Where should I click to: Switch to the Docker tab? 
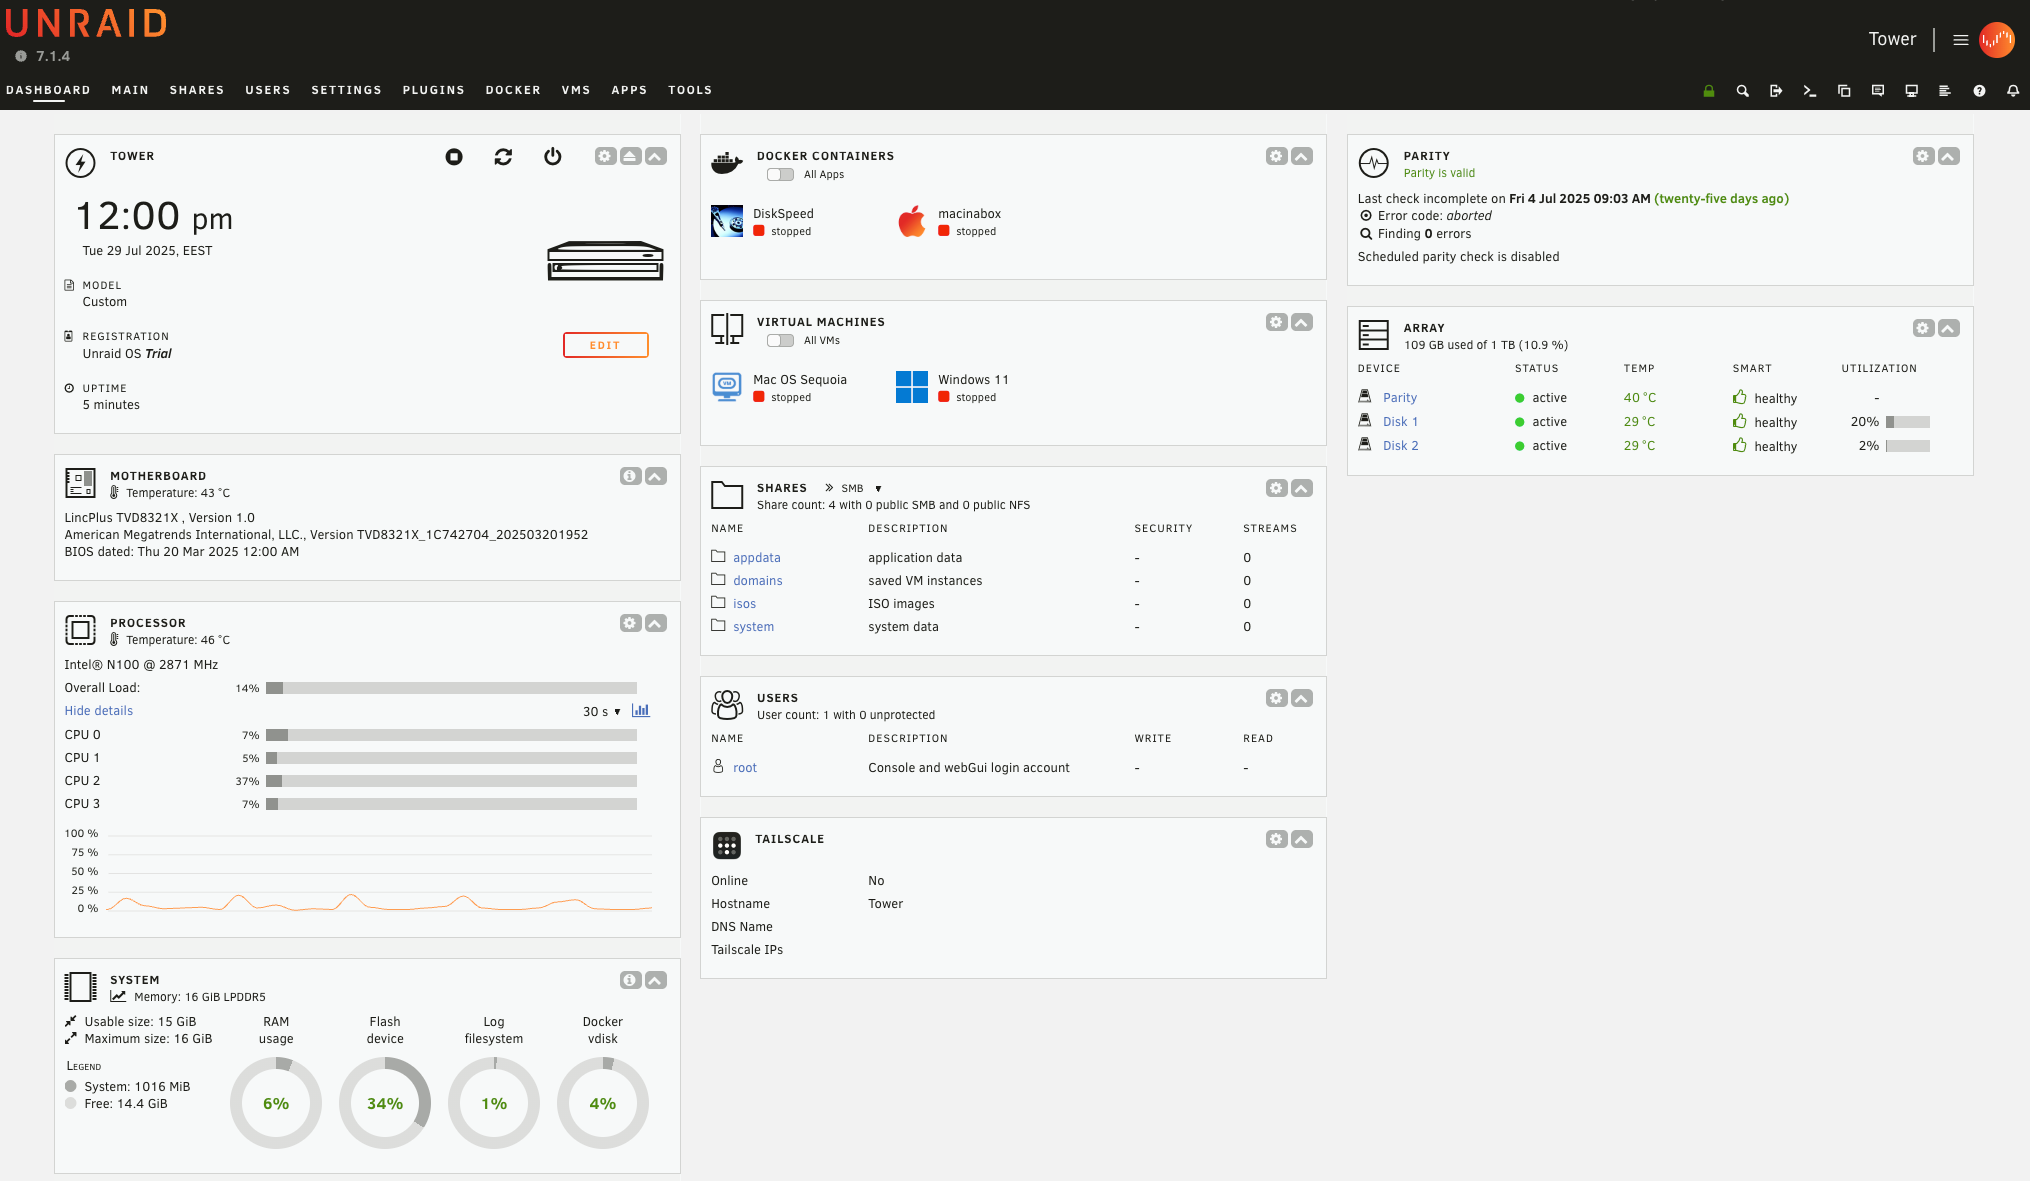pos(513,90)
